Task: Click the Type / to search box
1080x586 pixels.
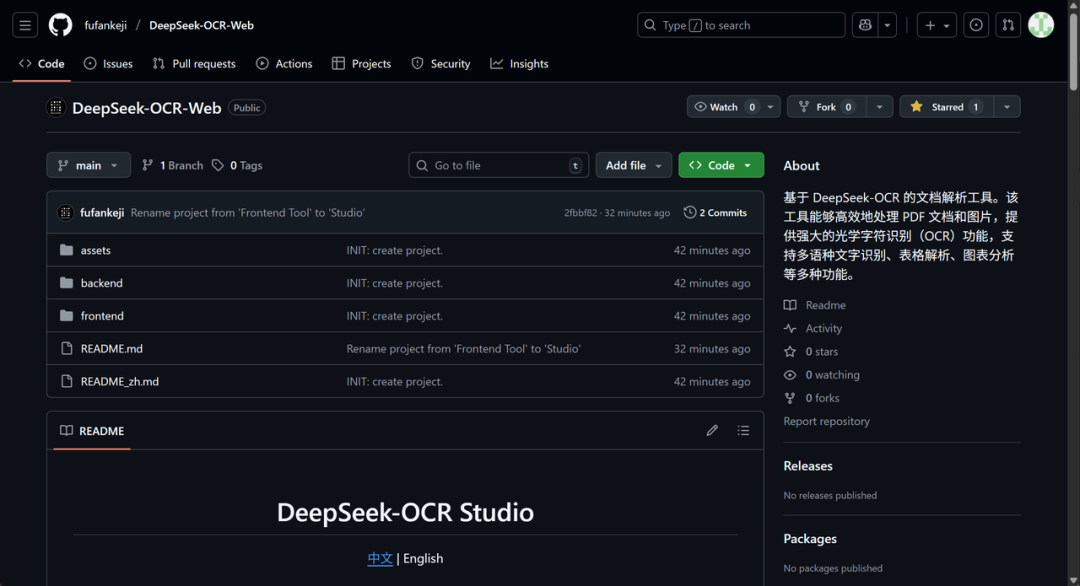Action: click(x=741, y=25)
